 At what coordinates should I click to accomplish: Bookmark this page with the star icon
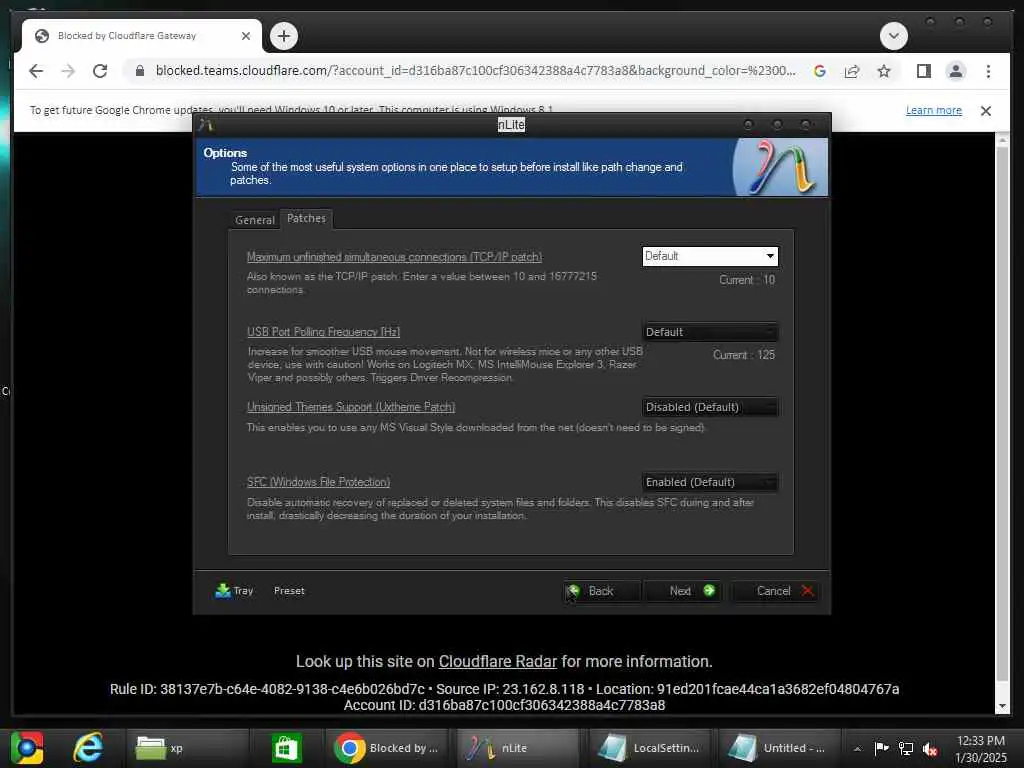884,71
